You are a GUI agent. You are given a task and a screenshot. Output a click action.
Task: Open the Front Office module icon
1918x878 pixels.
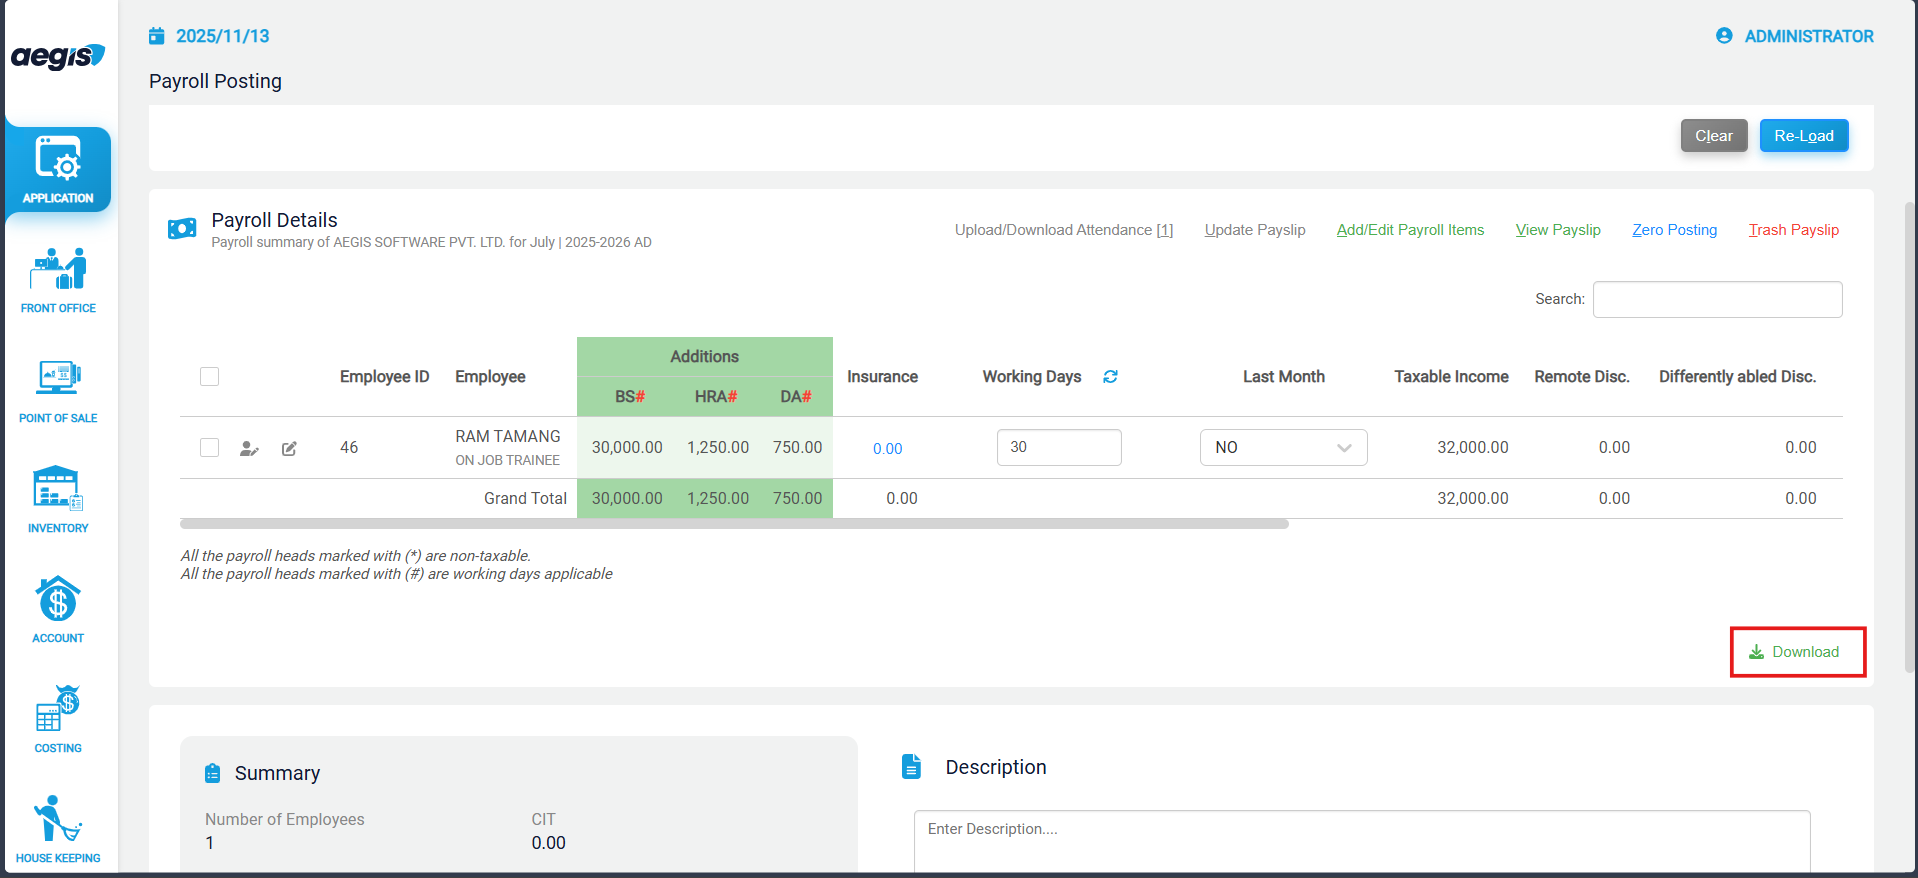tap(58, 280)
